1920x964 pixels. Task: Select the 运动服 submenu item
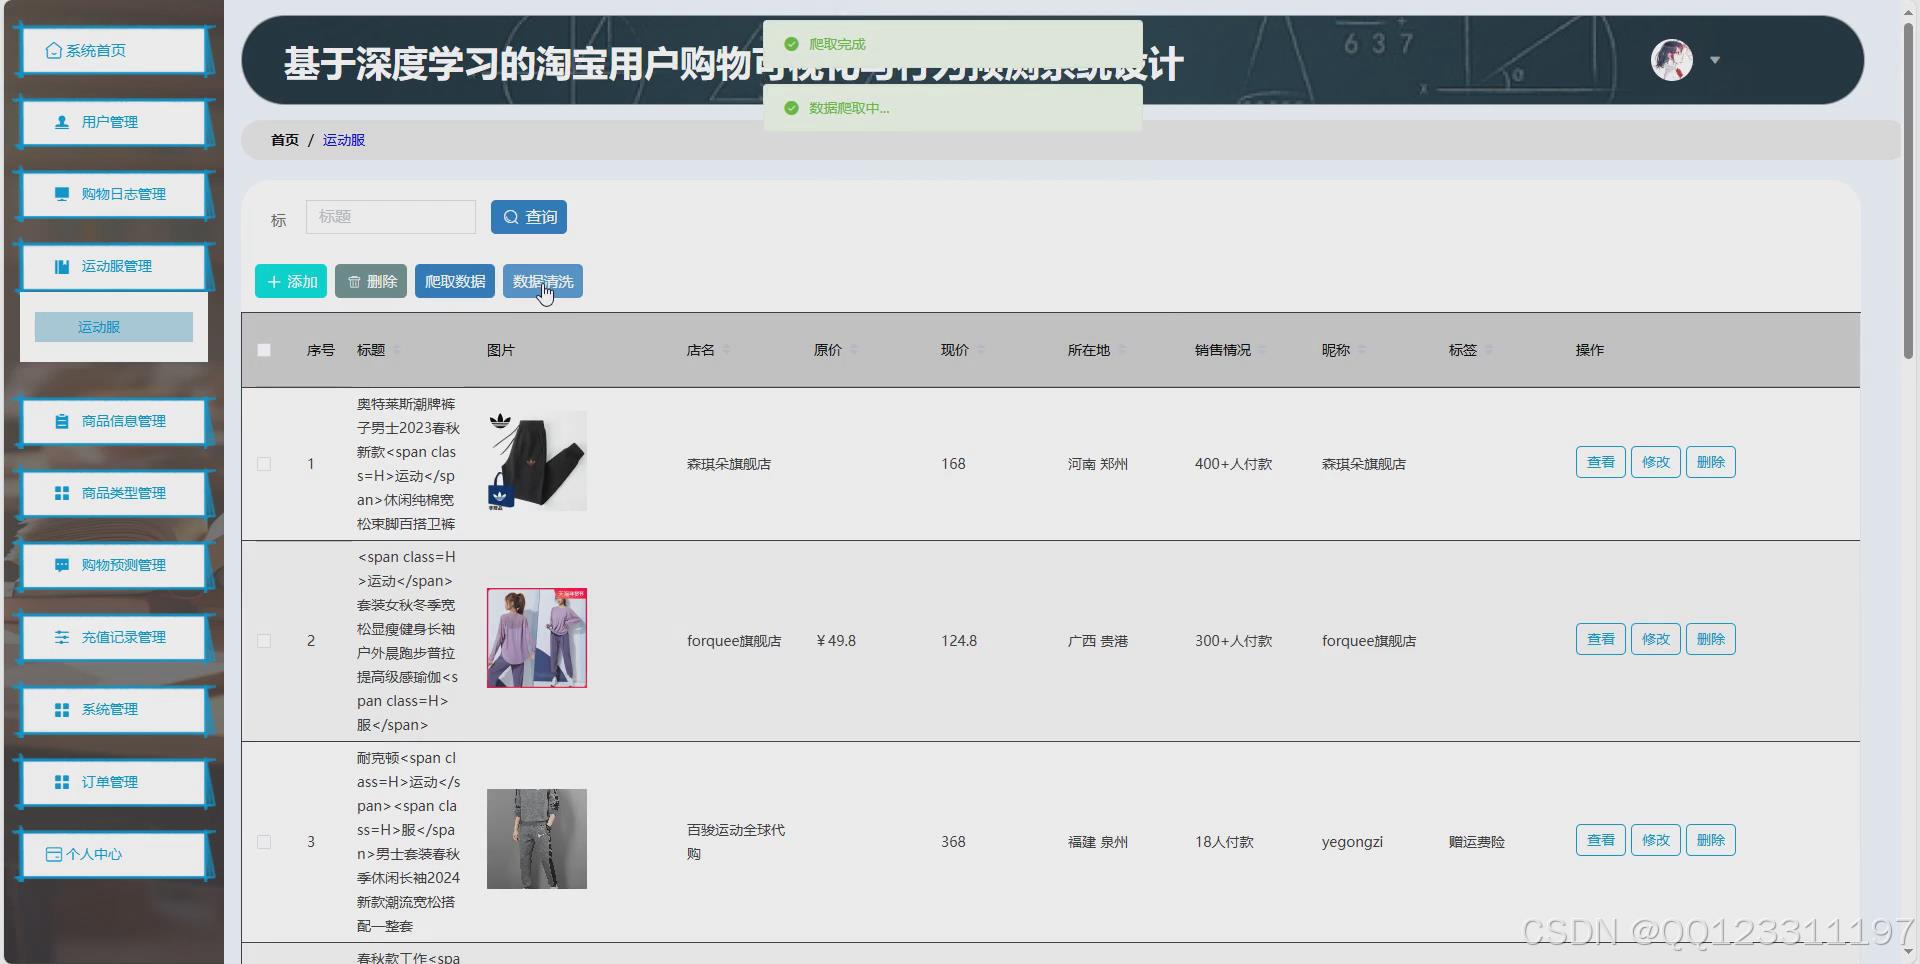(114, 327)
